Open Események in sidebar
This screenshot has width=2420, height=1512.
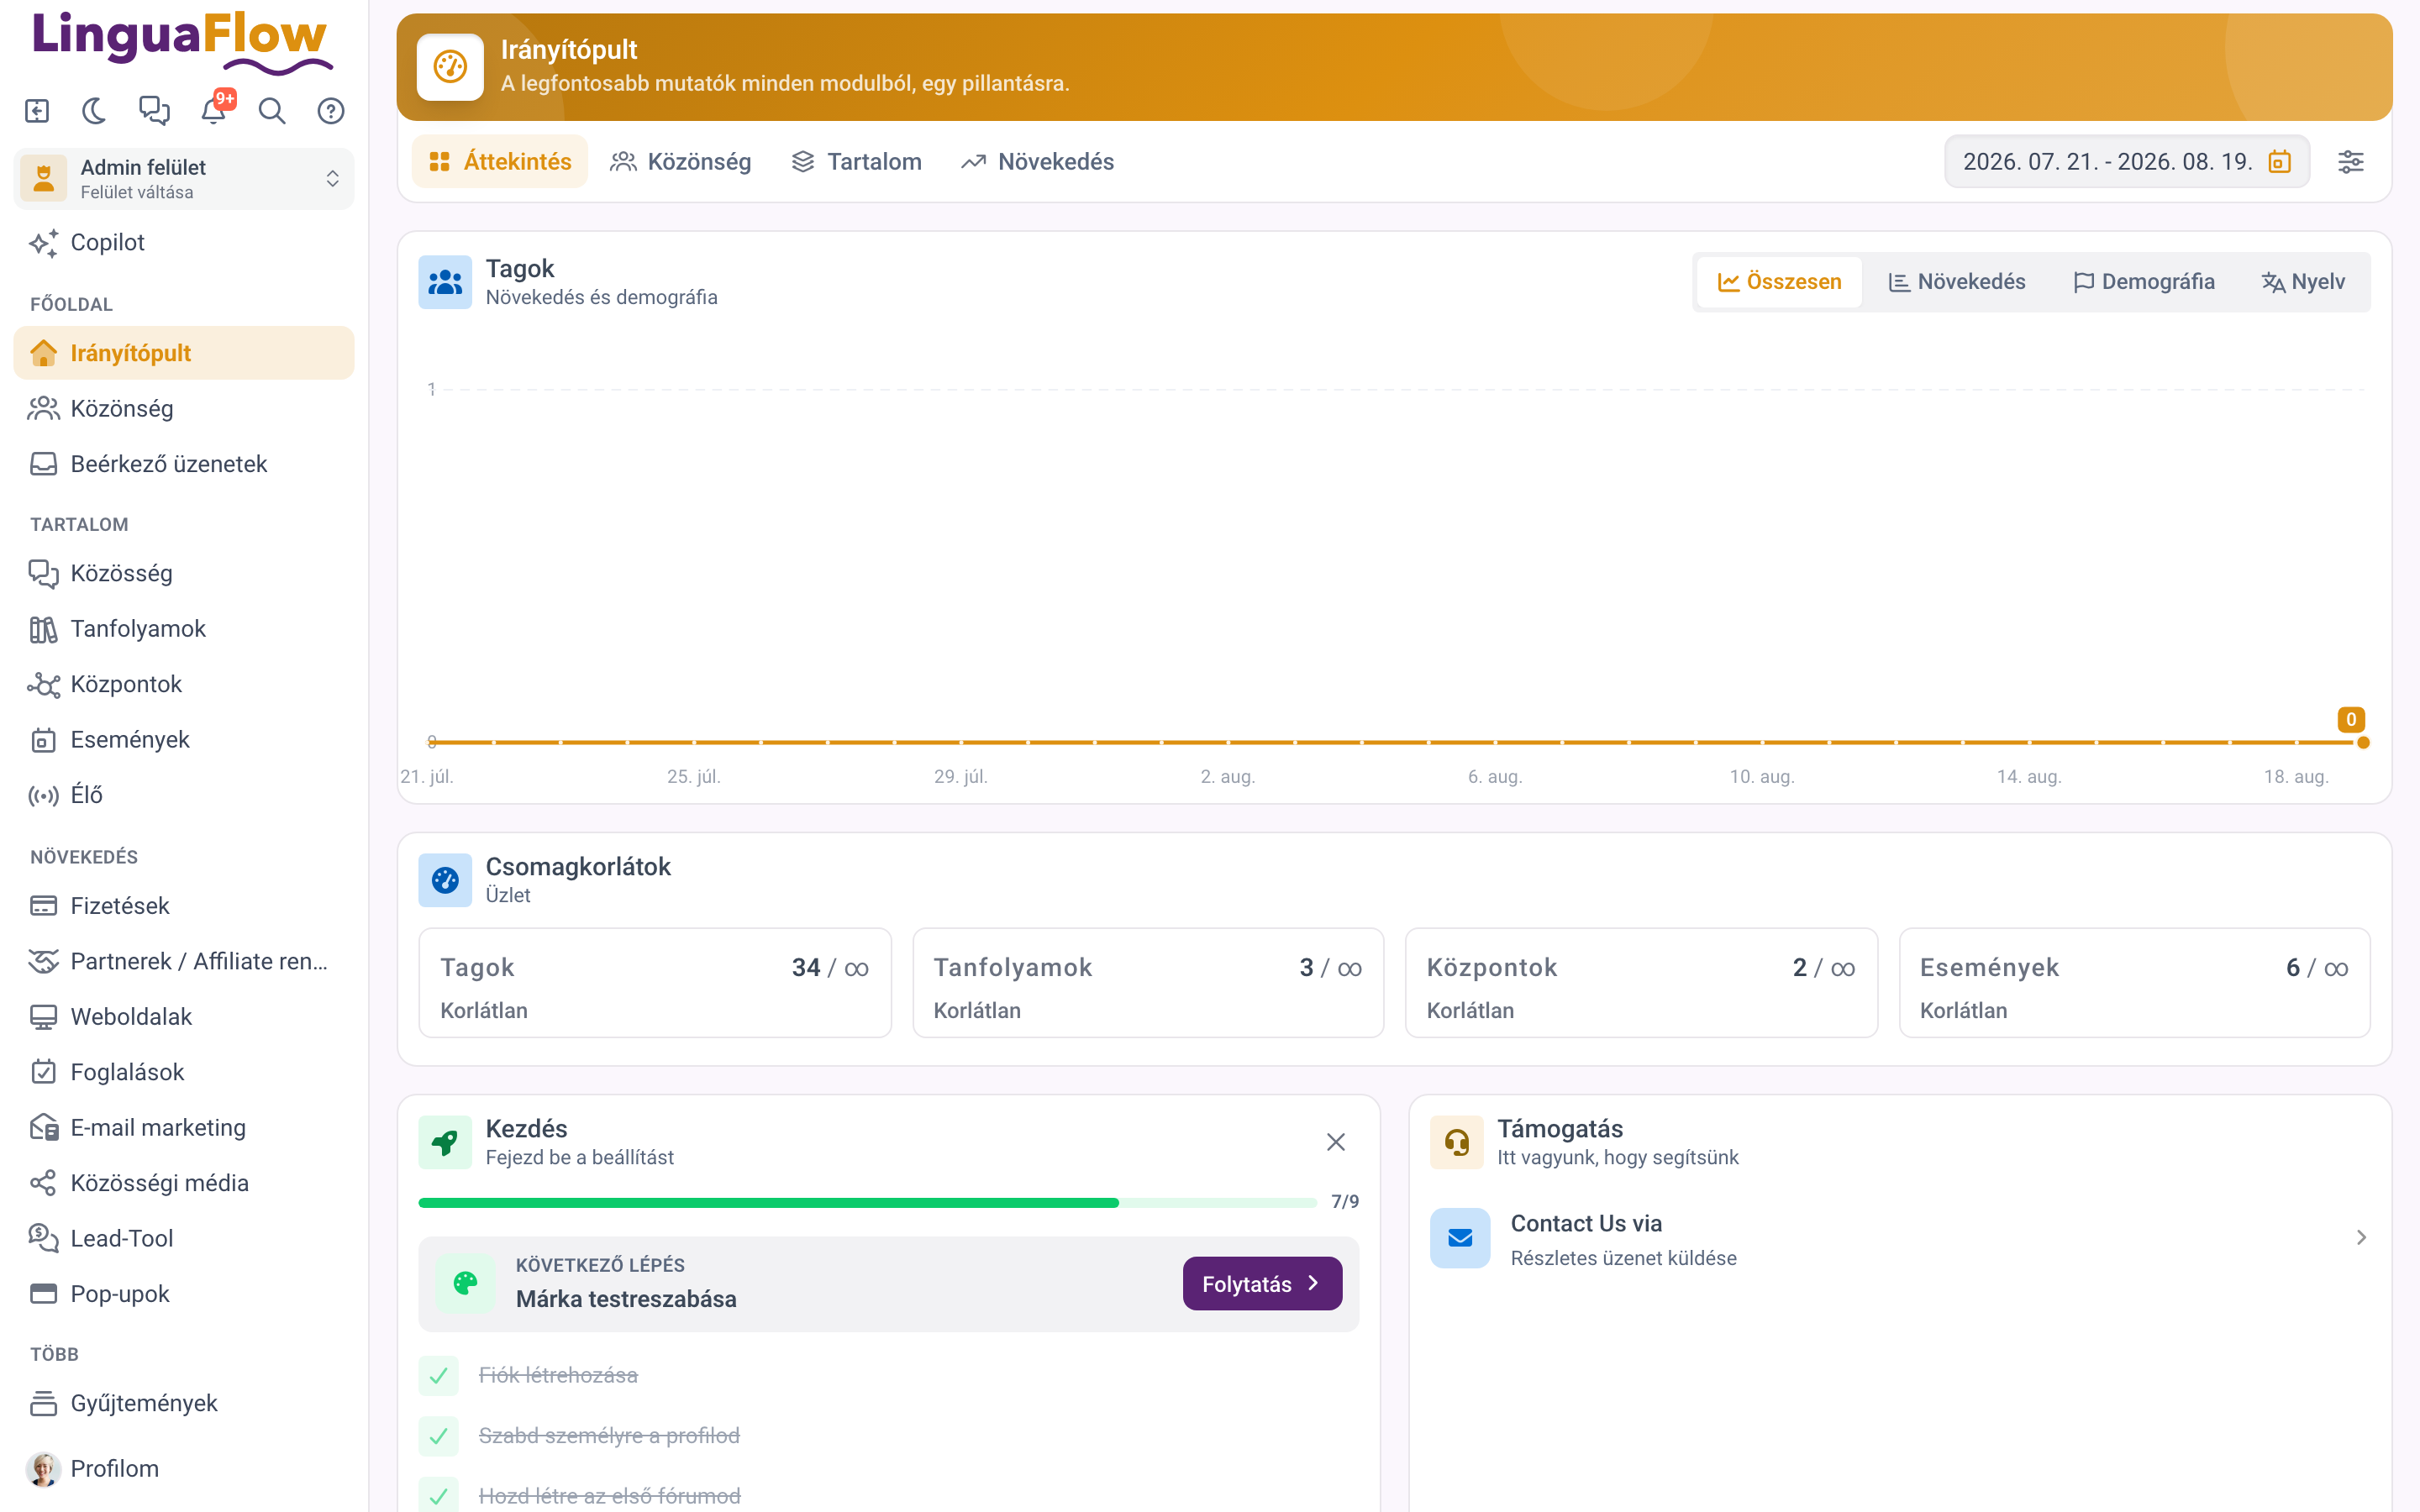click(184, 740)
